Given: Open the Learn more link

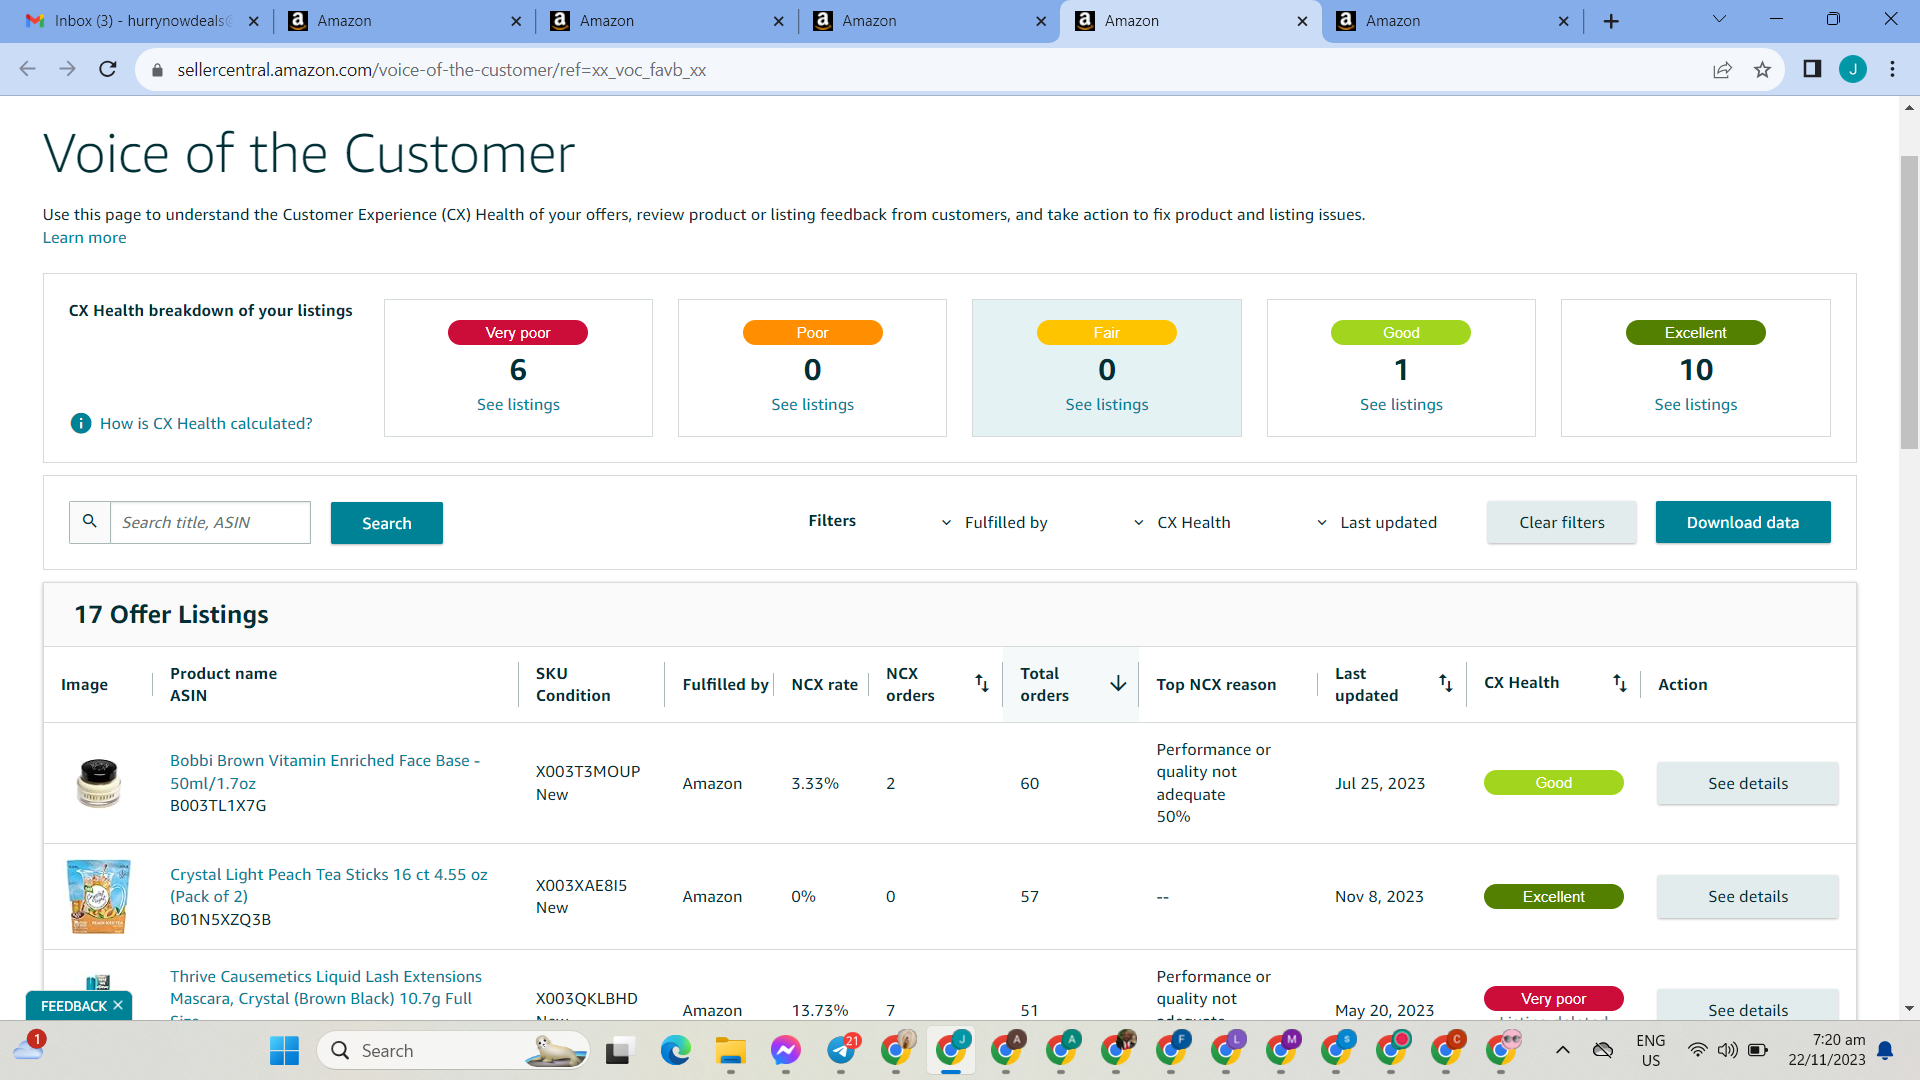Looking at the screenshot, I should tap(84, 237).
